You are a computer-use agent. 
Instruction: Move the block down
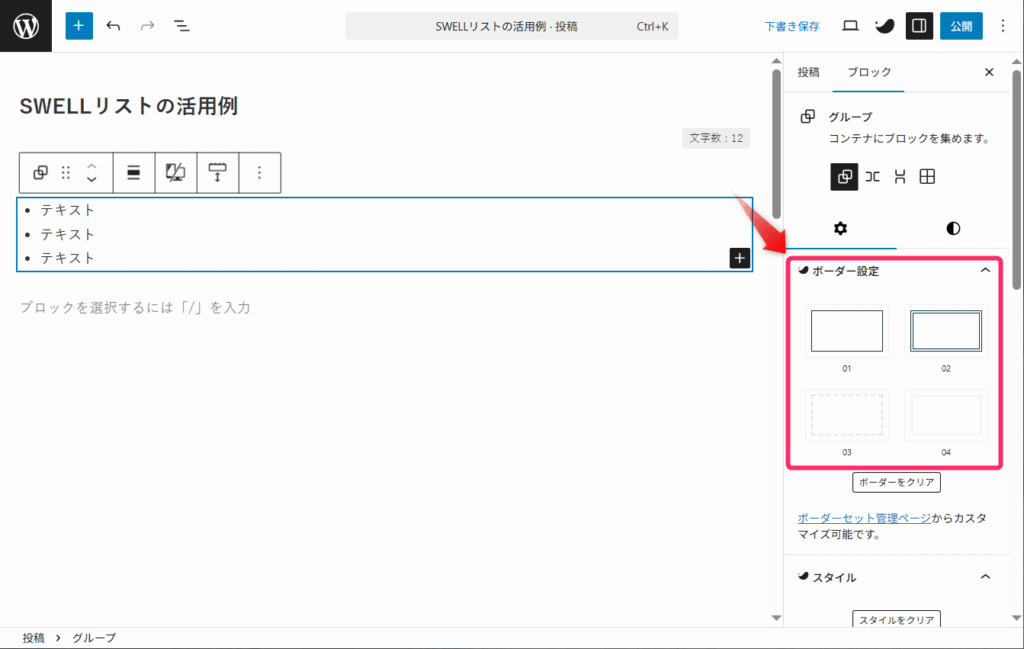[92, 180]
